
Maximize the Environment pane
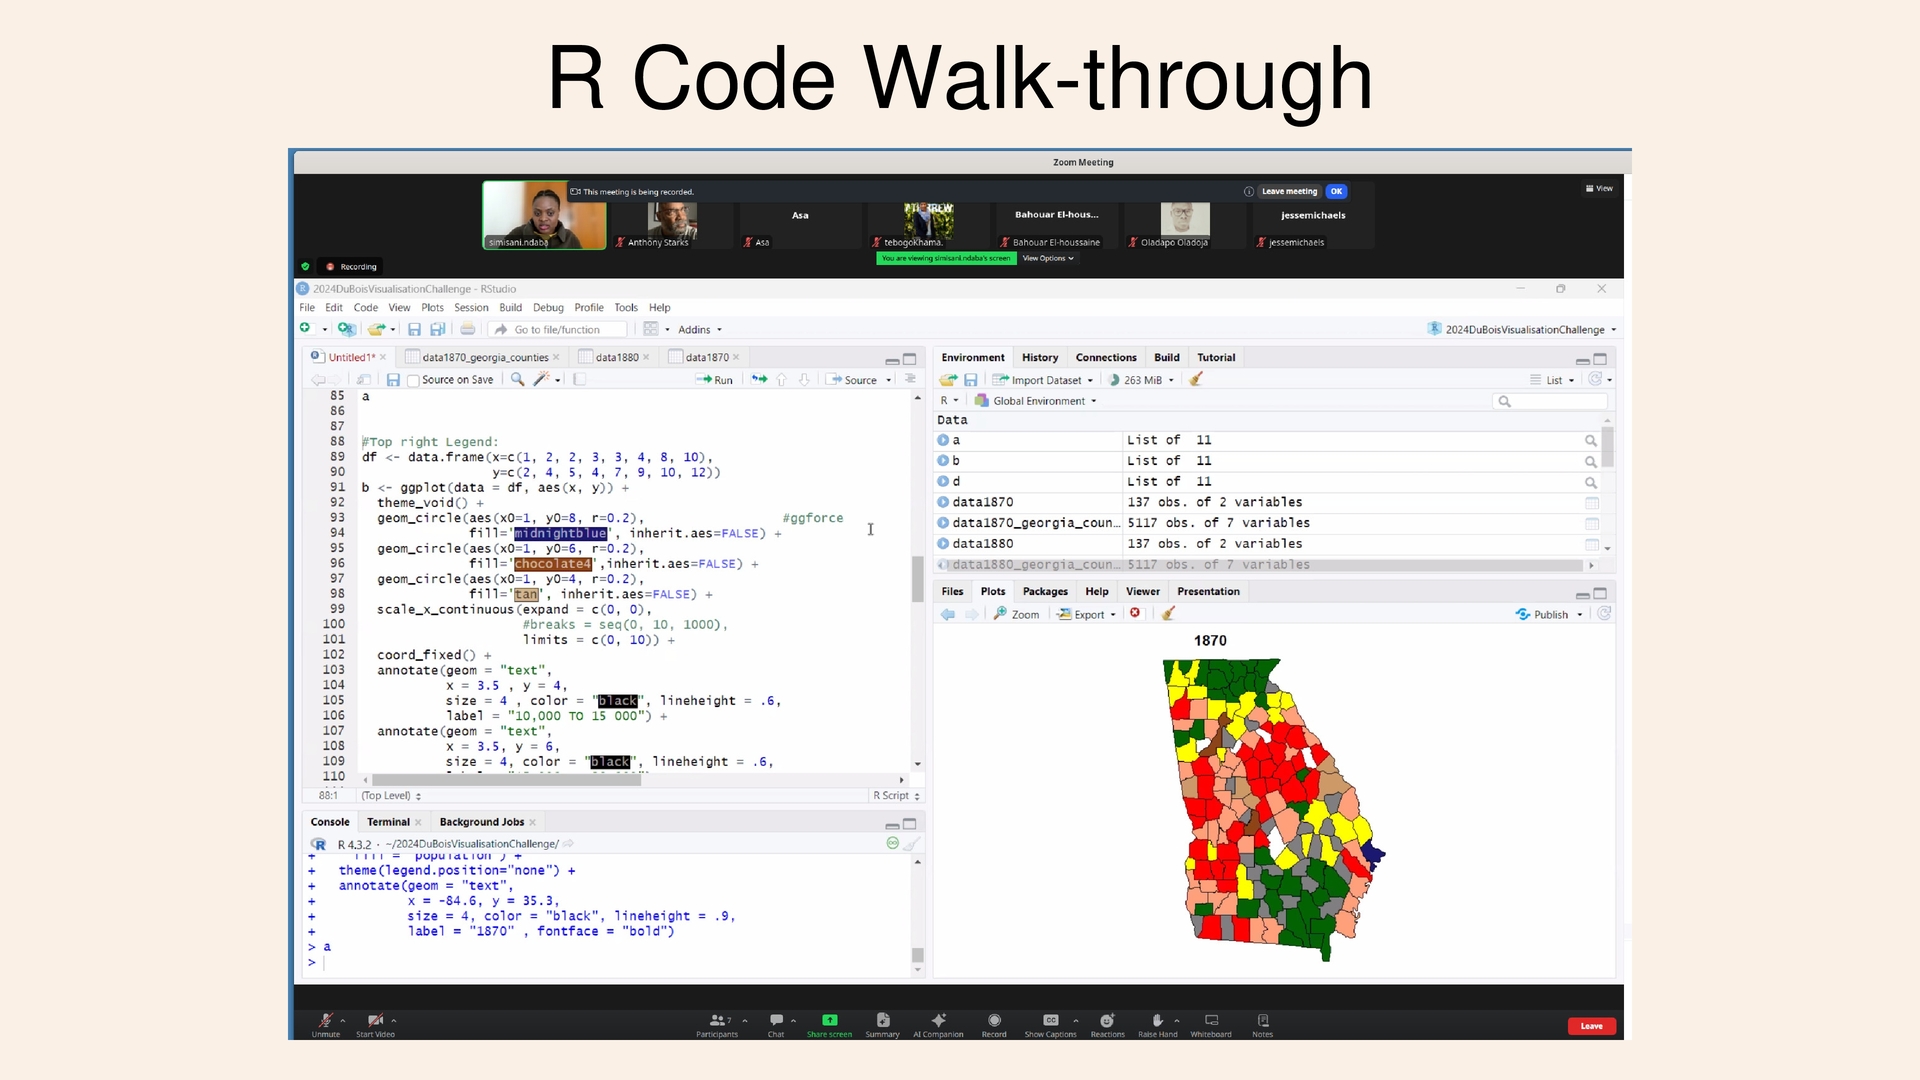tap(1600, 359)
